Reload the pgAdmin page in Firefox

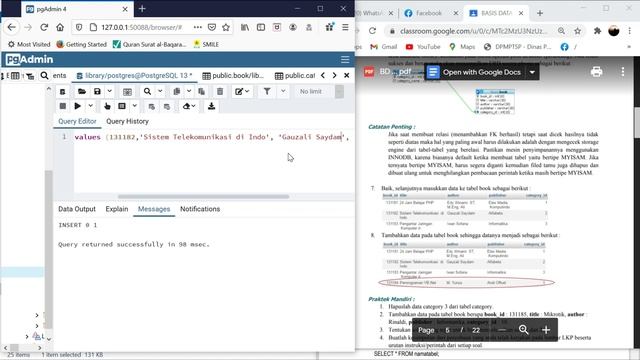click(44, 27)
